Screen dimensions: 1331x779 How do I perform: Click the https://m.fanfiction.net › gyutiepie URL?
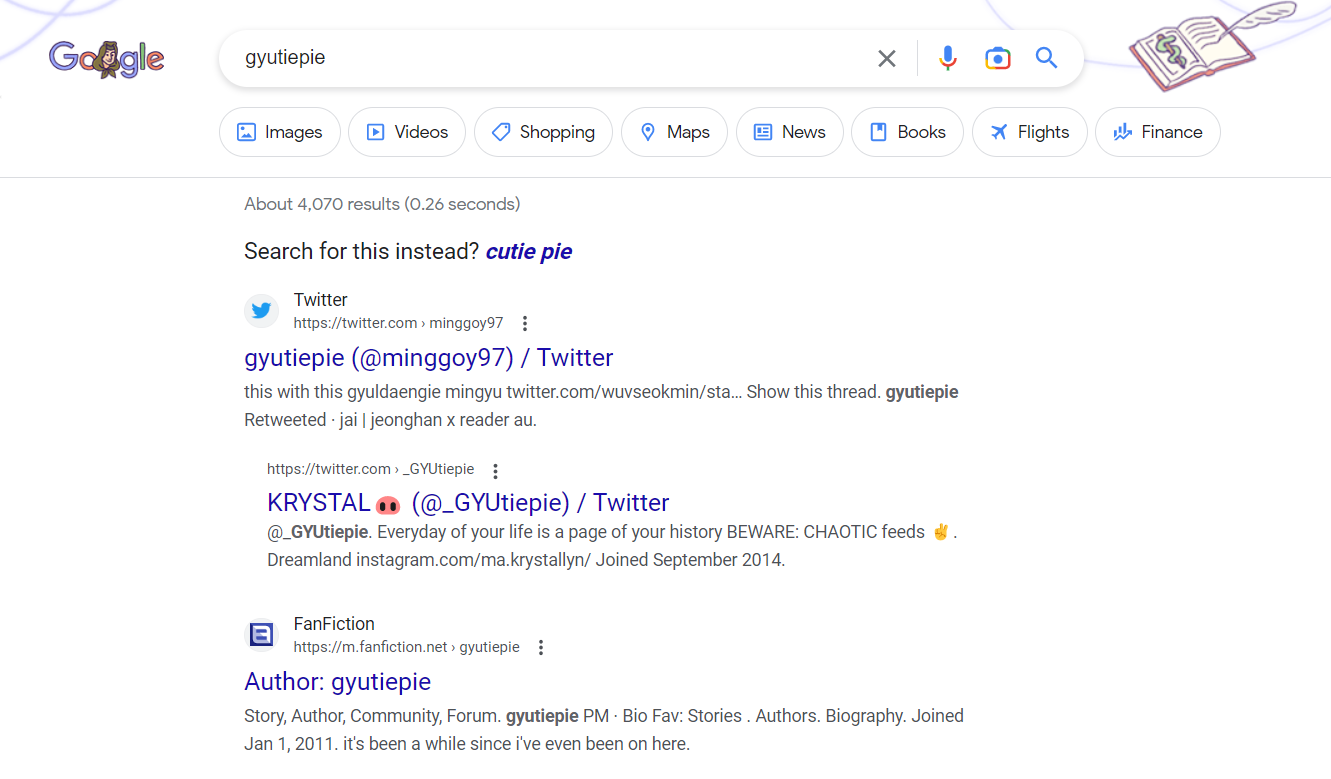(x=407, y=647)
